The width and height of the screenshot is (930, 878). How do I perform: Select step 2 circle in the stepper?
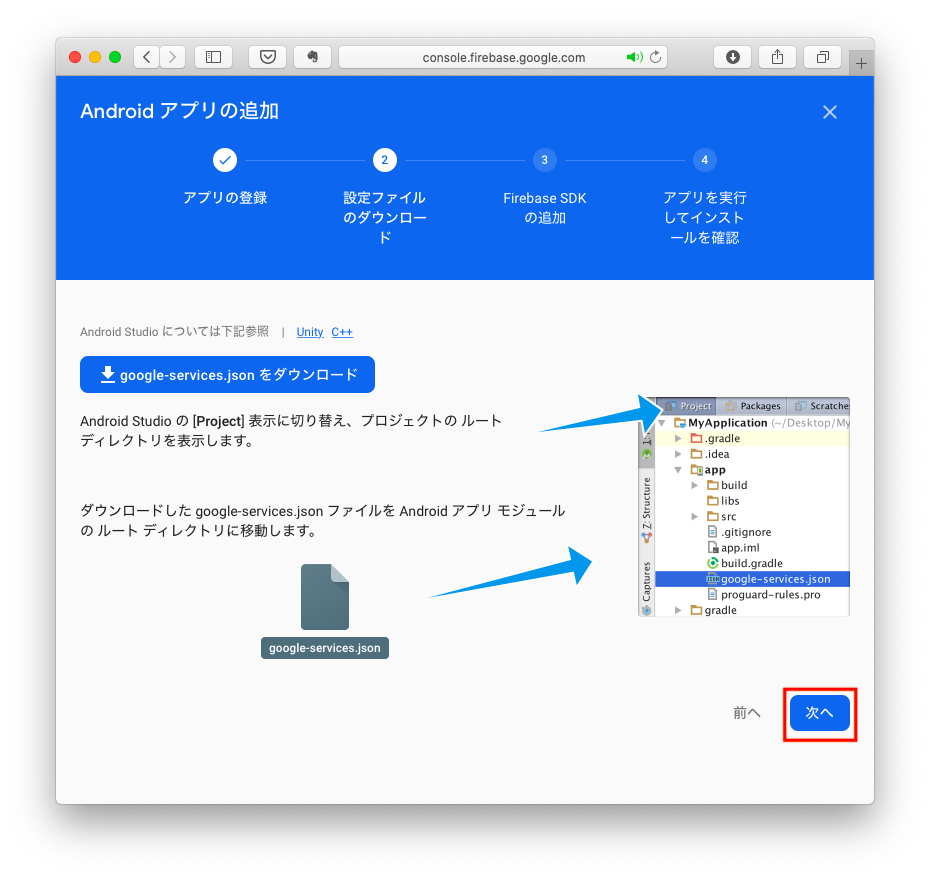pyautogui.click(x=385, y=160)
